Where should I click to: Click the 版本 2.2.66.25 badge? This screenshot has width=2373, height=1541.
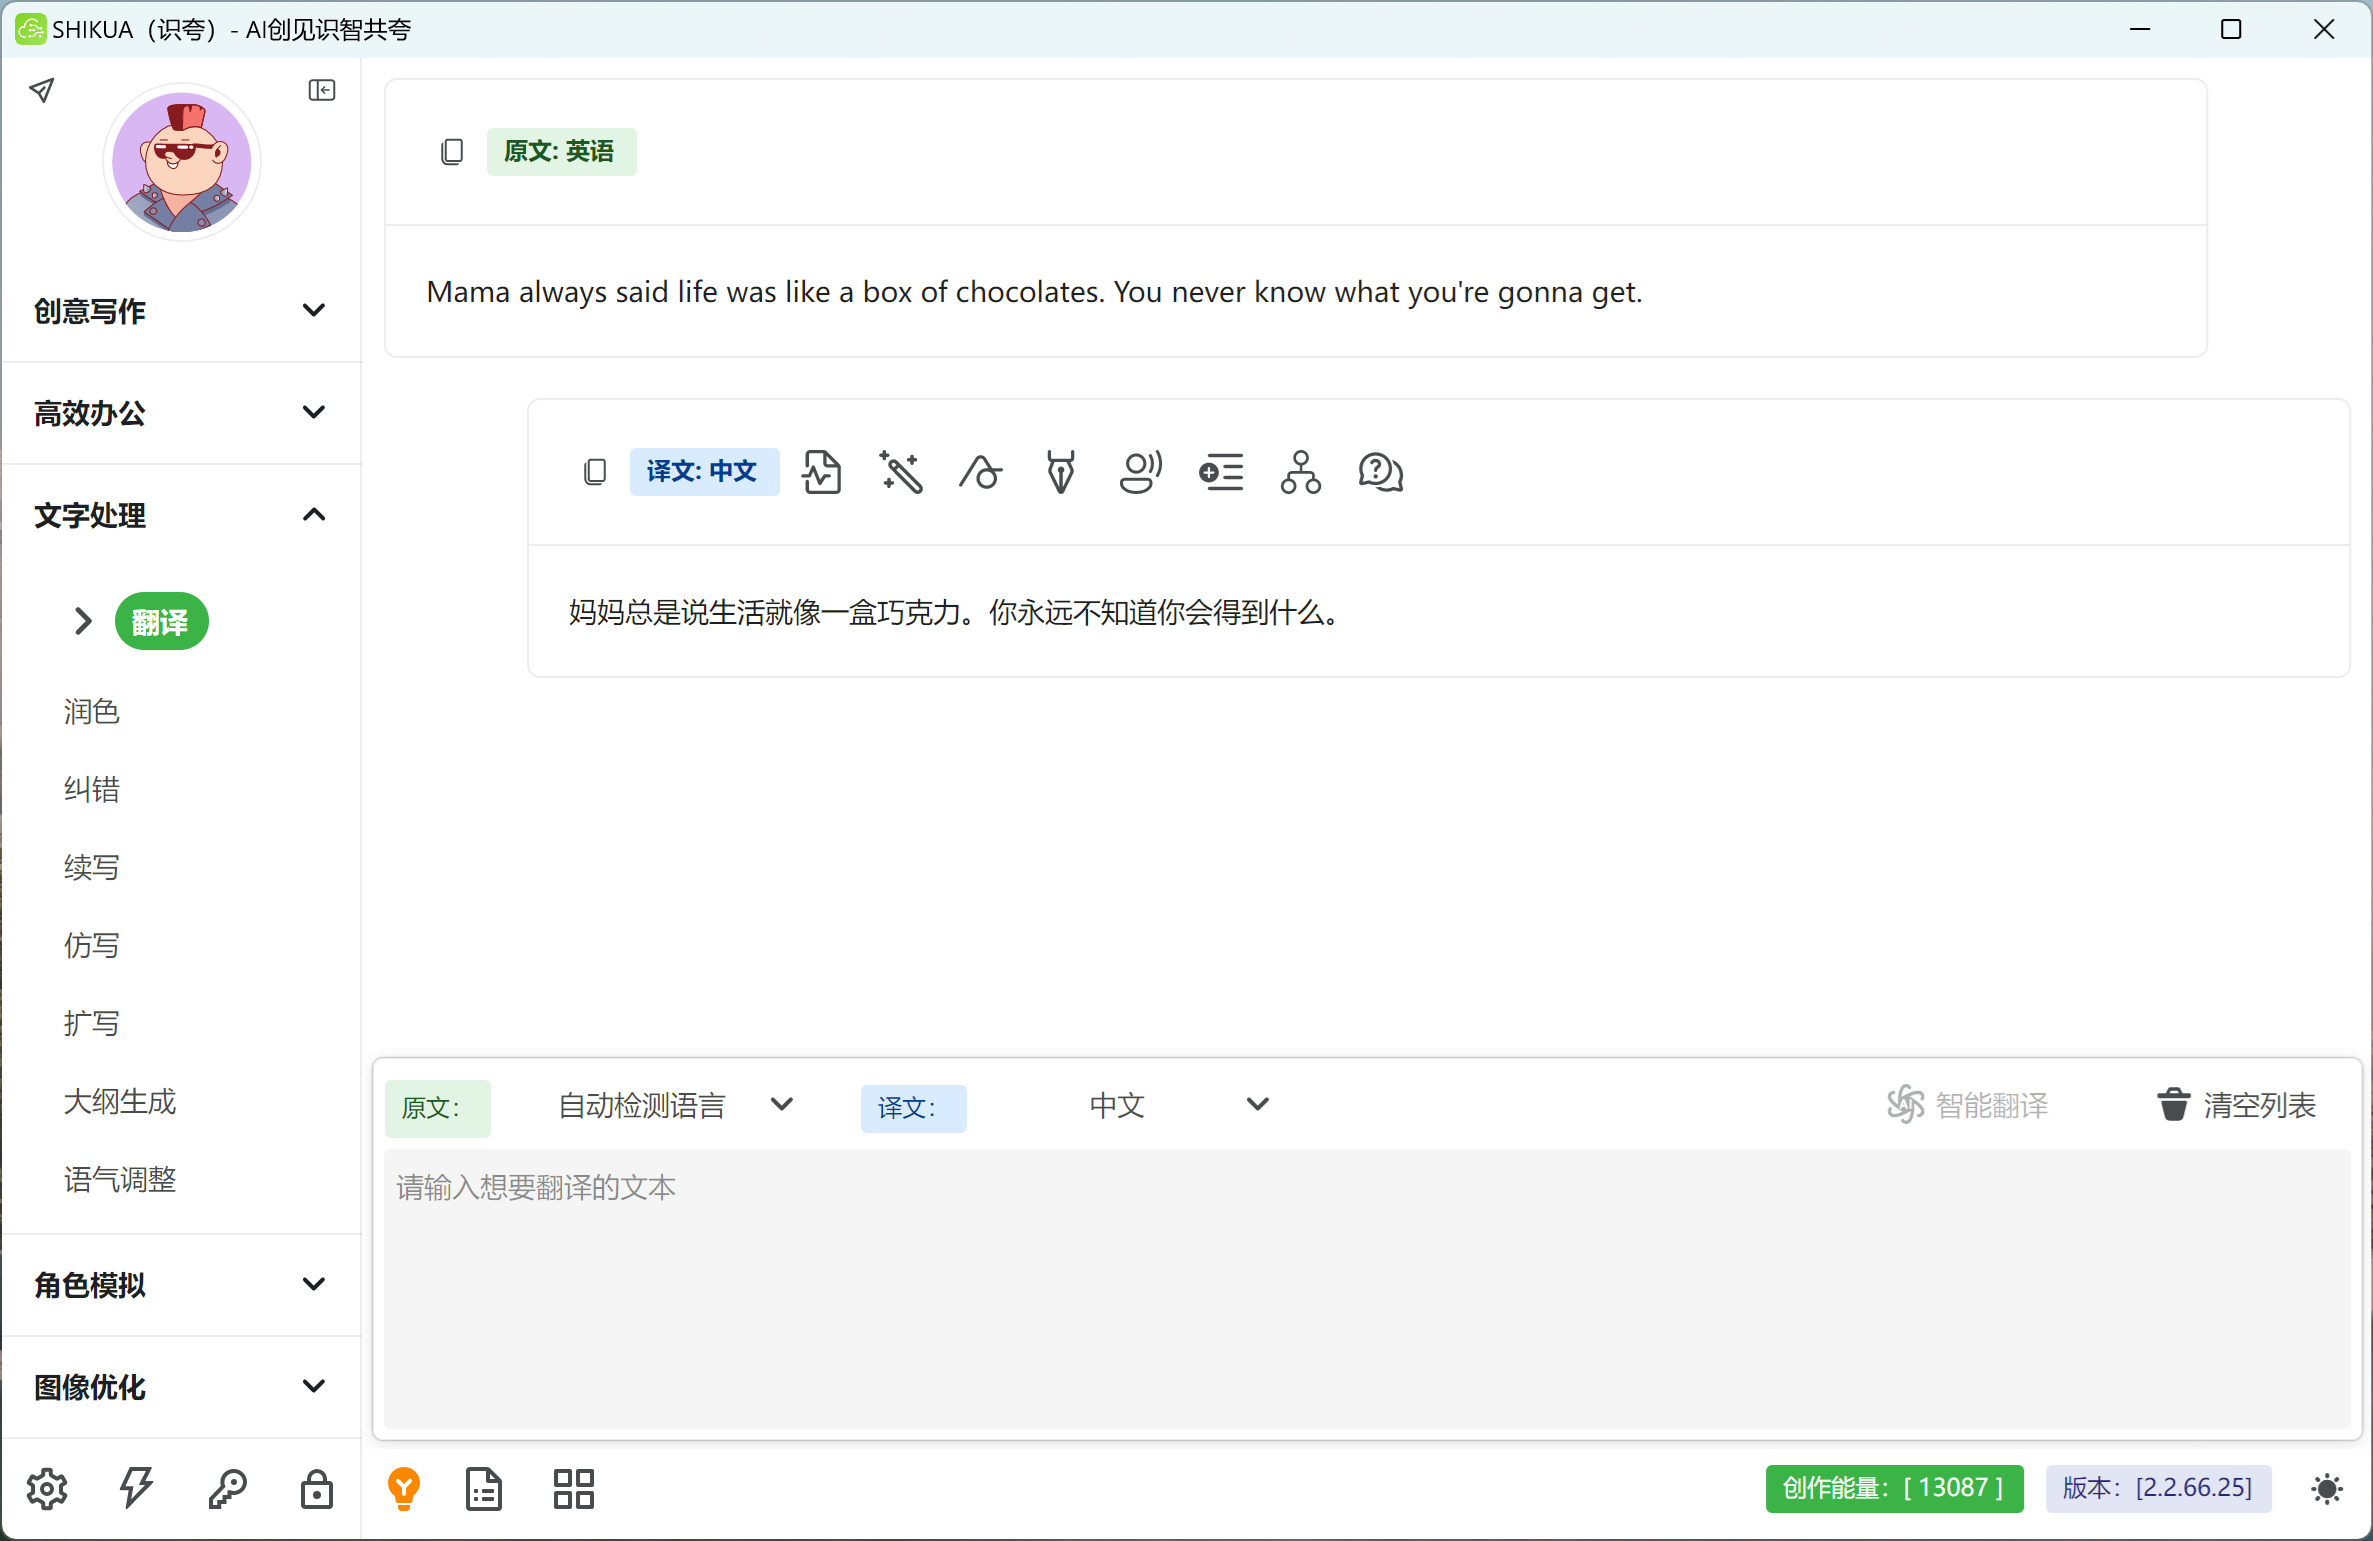[2158, 1489]
